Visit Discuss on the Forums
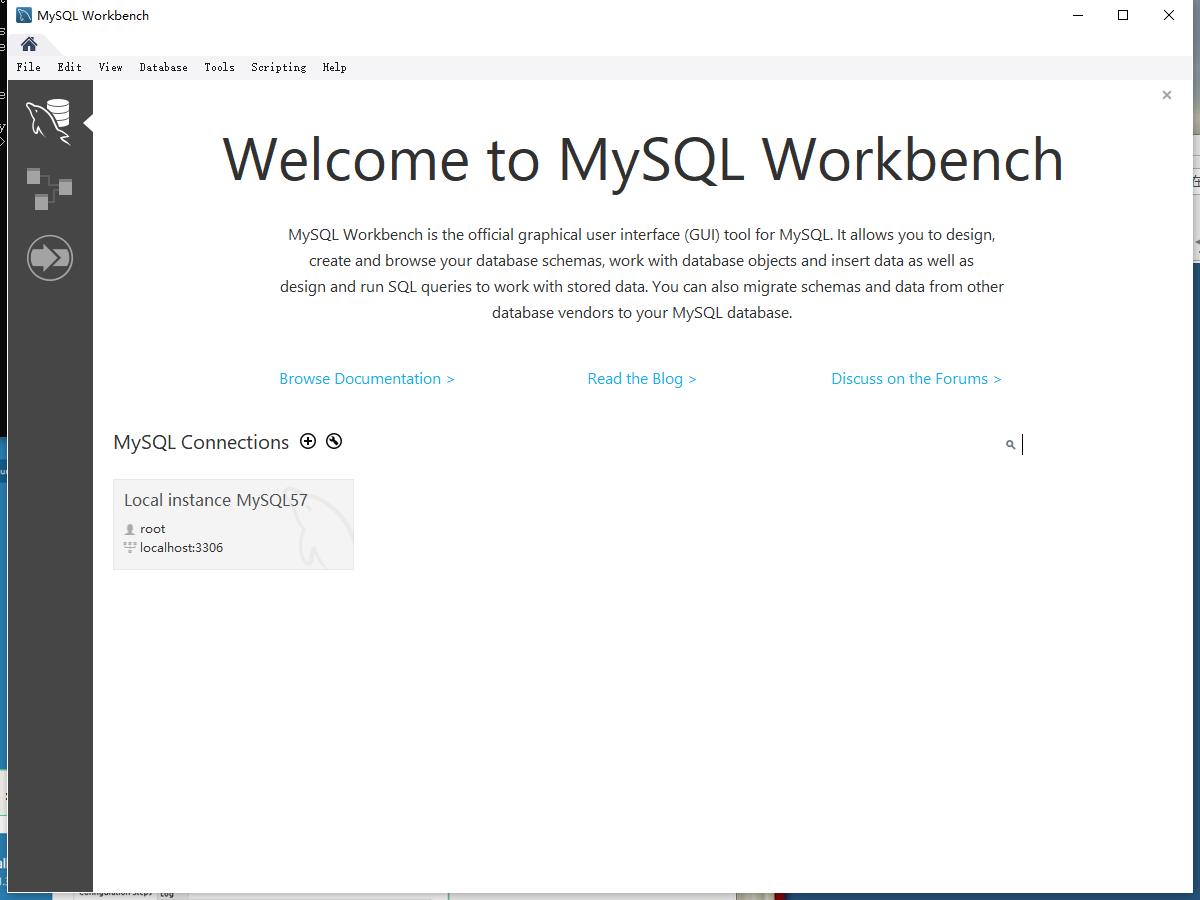Viewport: 1200px width, 900px height. click(916, 378)
